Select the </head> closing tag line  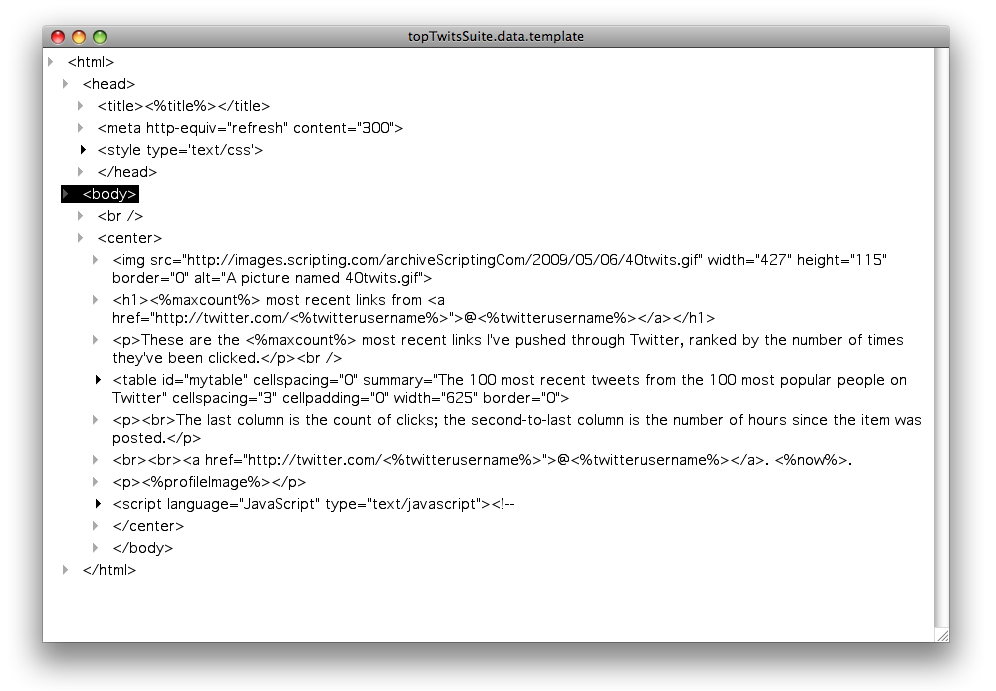[x=127, y=171]
